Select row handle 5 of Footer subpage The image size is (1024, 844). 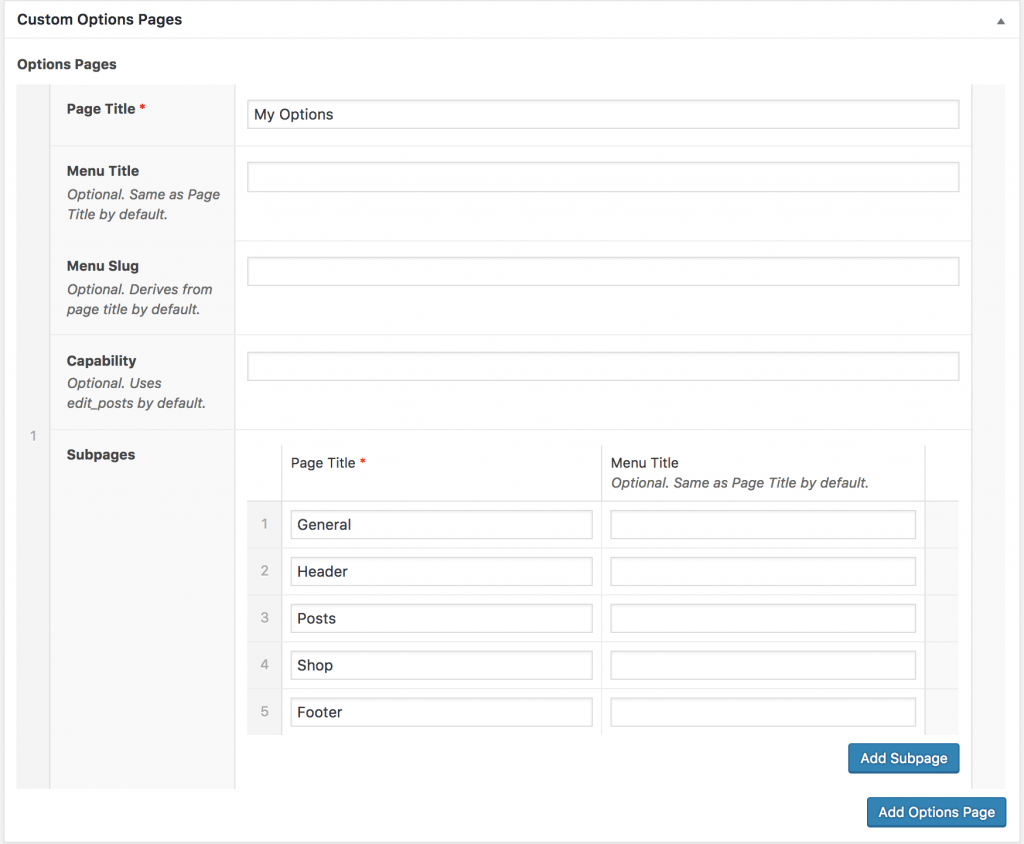click(x=264, y=711)
